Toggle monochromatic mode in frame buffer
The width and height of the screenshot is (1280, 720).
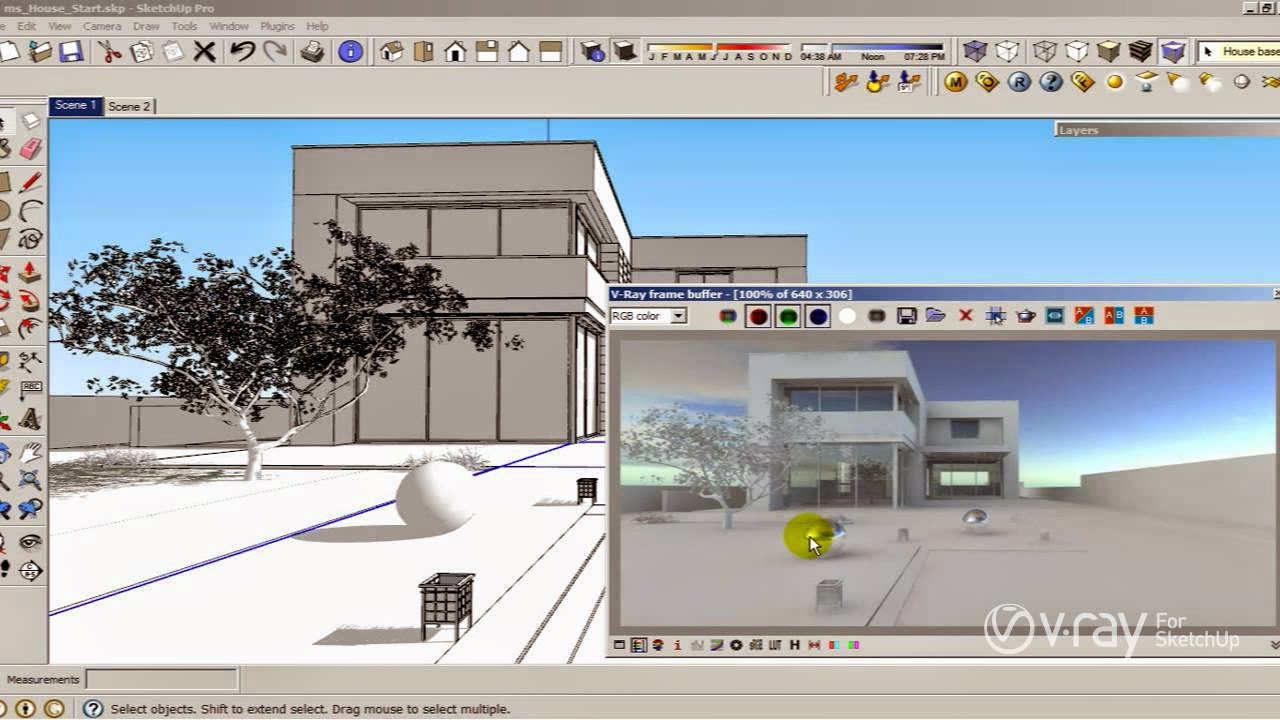point(877,316)
